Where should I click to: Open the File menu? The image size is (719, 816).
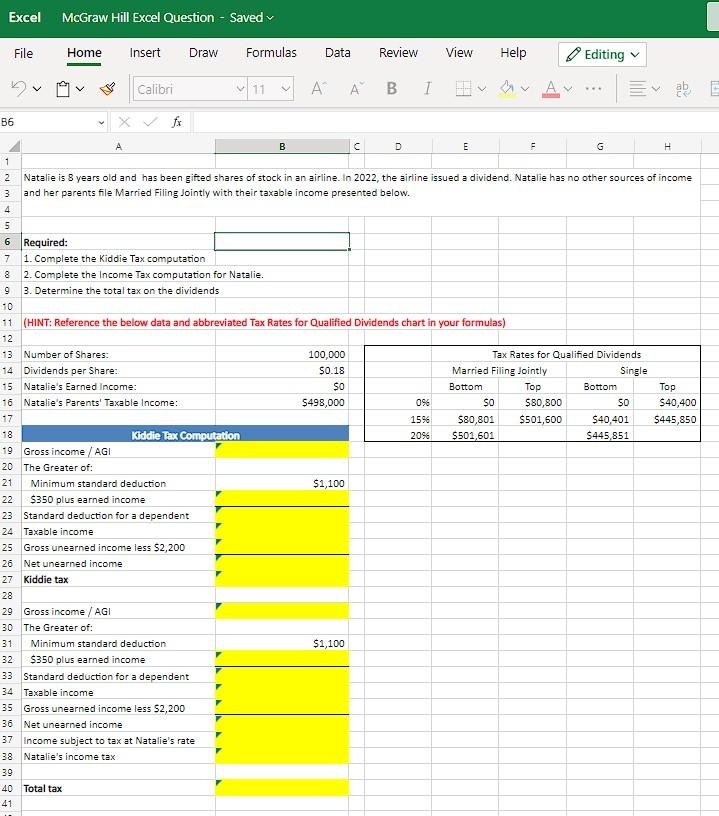23,53
